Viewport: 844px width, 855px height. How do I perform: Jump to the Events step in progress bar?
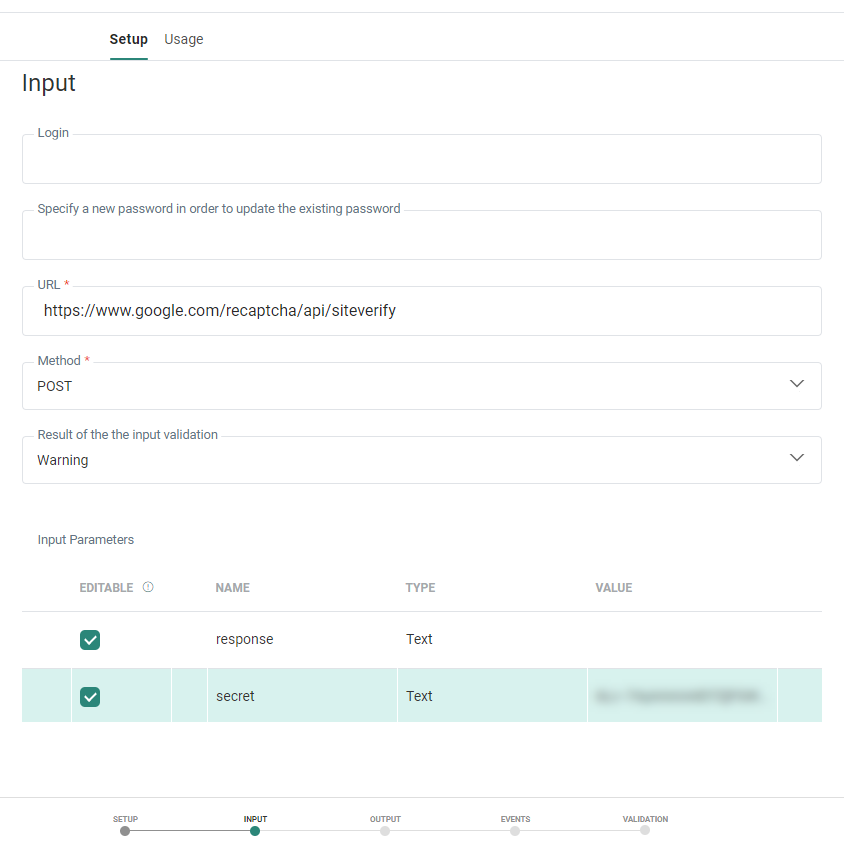515,830
